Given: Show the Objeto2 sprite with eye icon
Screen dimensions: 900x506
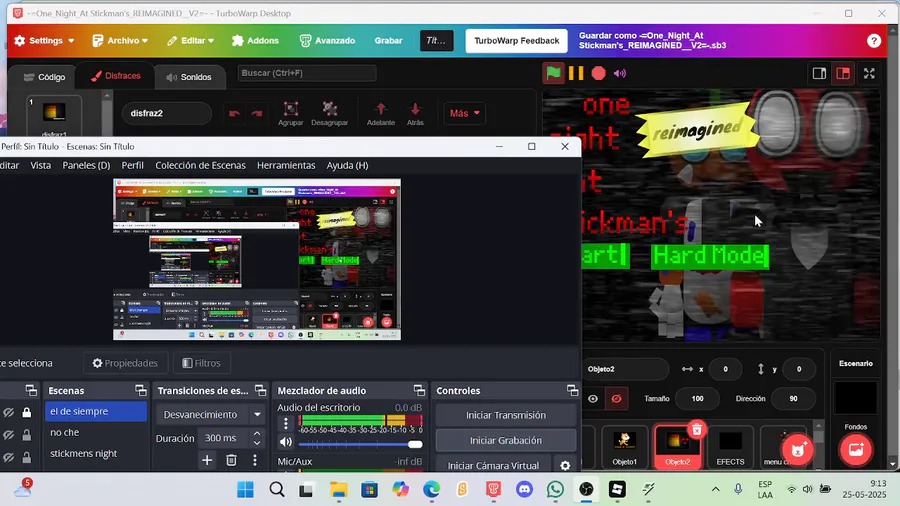Looking at the screenshot, I should 593,398.
